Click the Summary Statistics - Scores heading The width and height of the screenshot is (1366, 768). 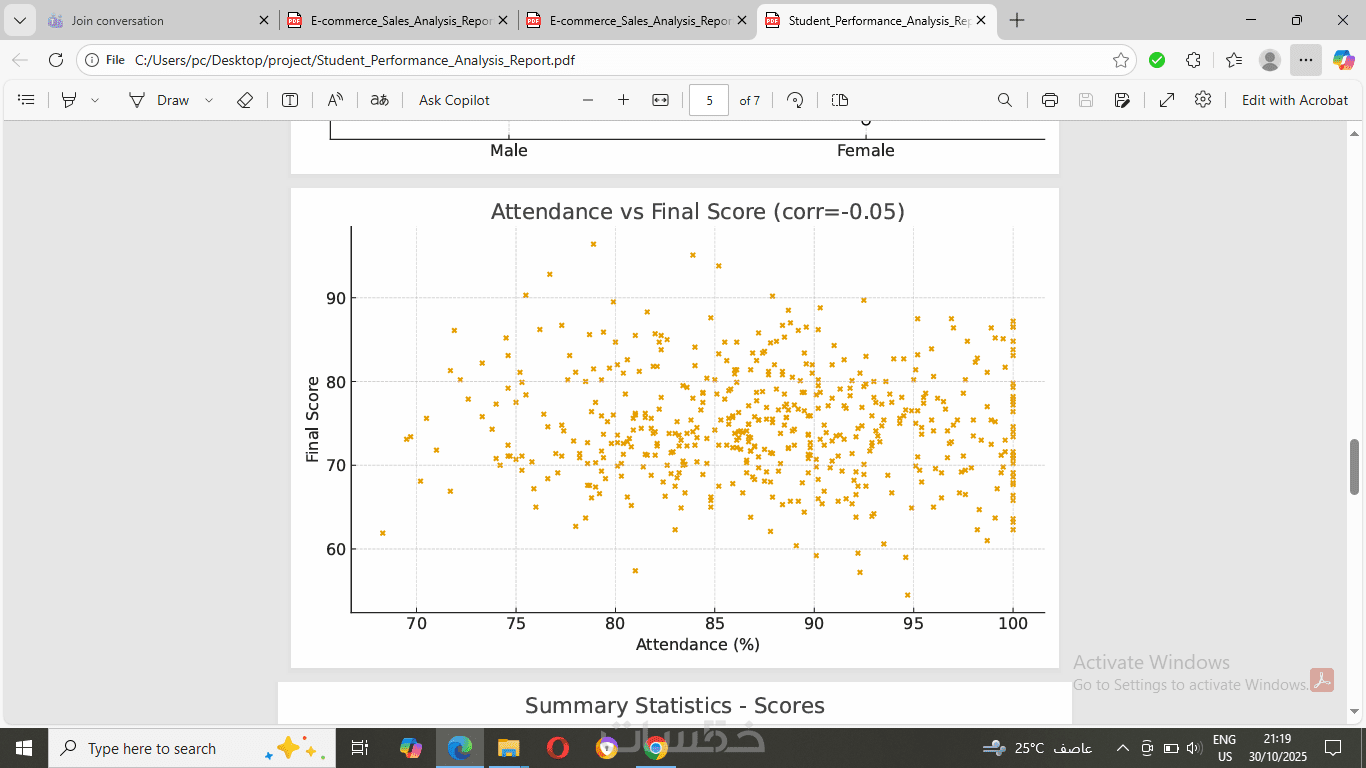pos(675,706)
